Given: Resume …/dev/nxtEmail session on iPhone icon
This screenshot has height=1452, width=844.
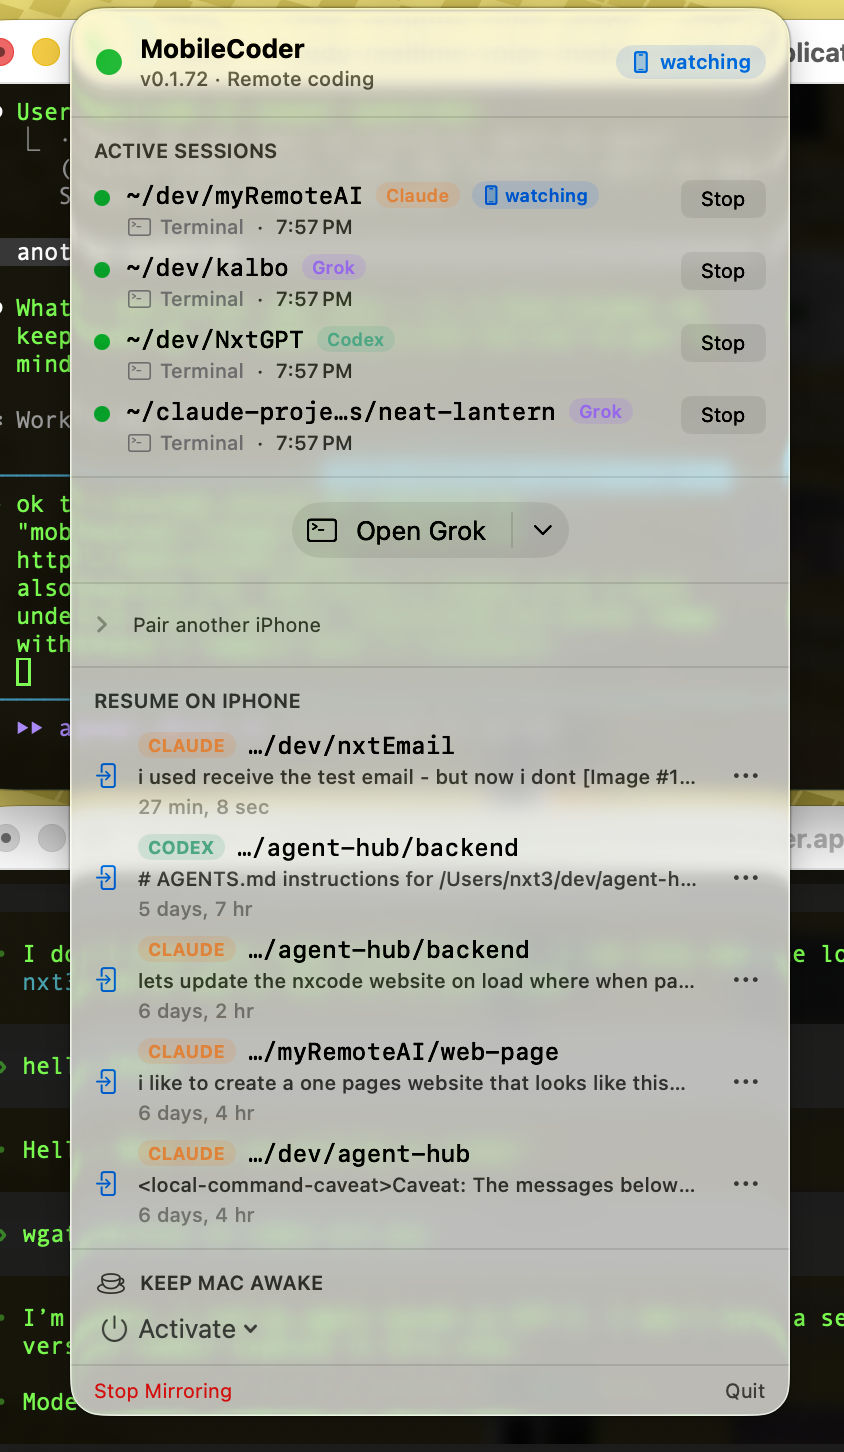Looking at the screenshot, I should (107, 776).
